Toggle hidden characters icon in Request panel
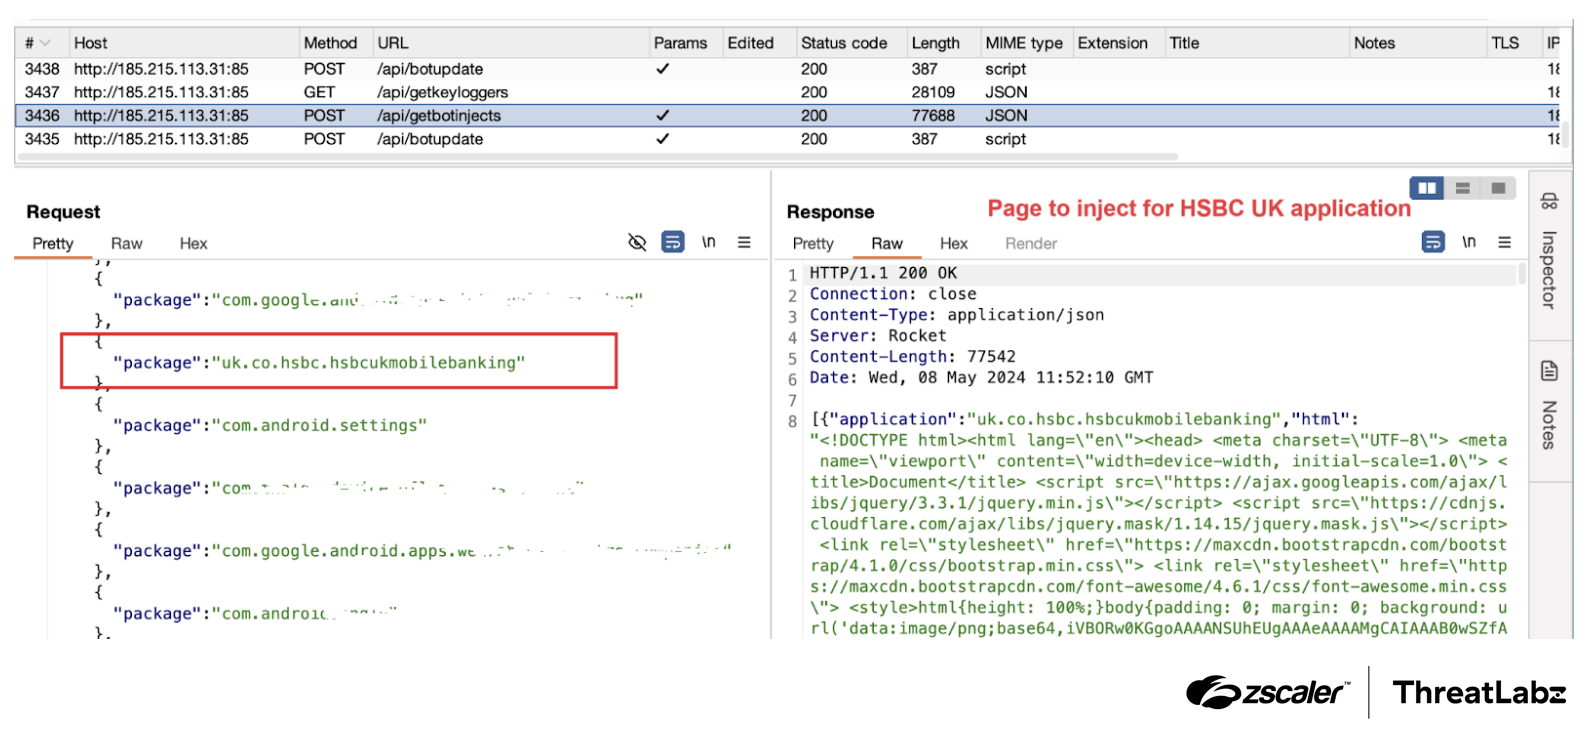 tap(637, 242)
